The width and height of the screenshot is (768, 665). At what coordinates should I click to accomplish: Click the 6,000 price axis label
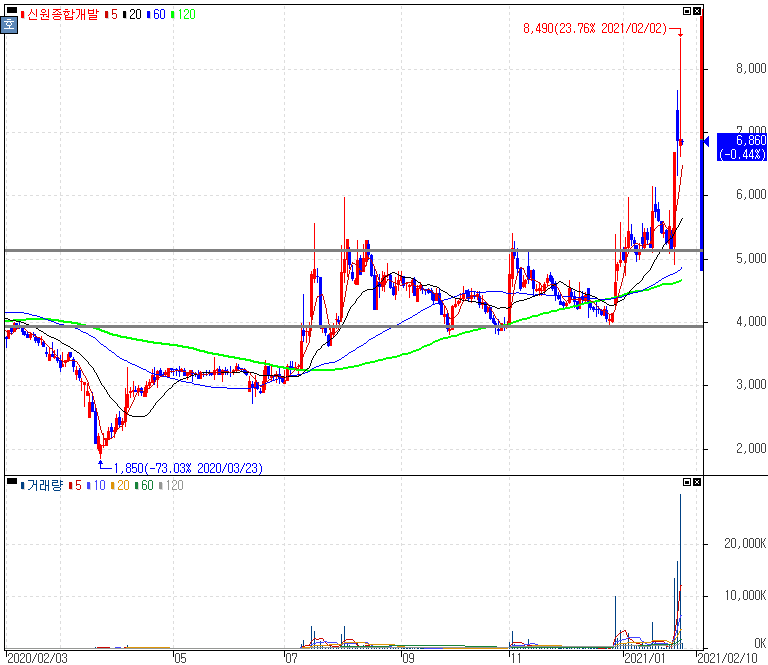point(751,194)
